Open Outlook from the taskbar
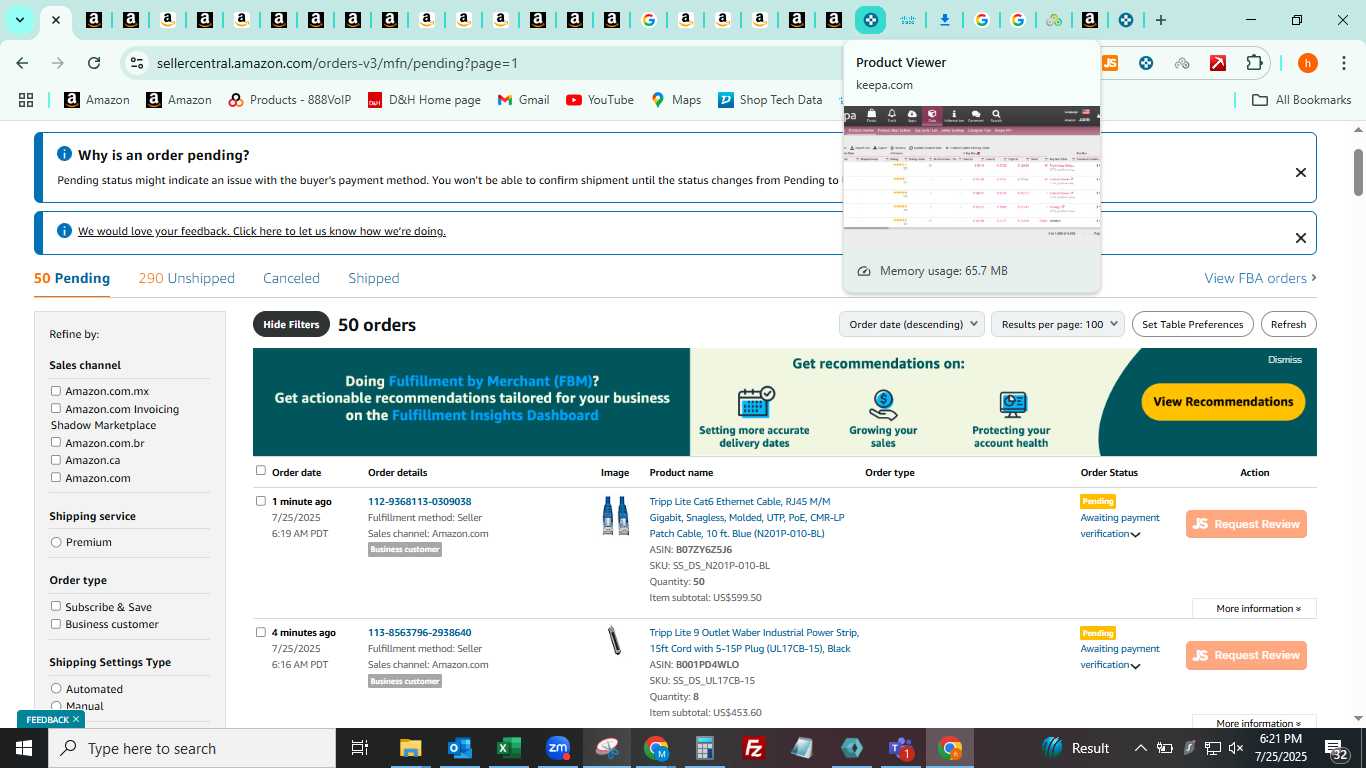Viewport: 1366px width, 768px height. (x=459, y=748)
